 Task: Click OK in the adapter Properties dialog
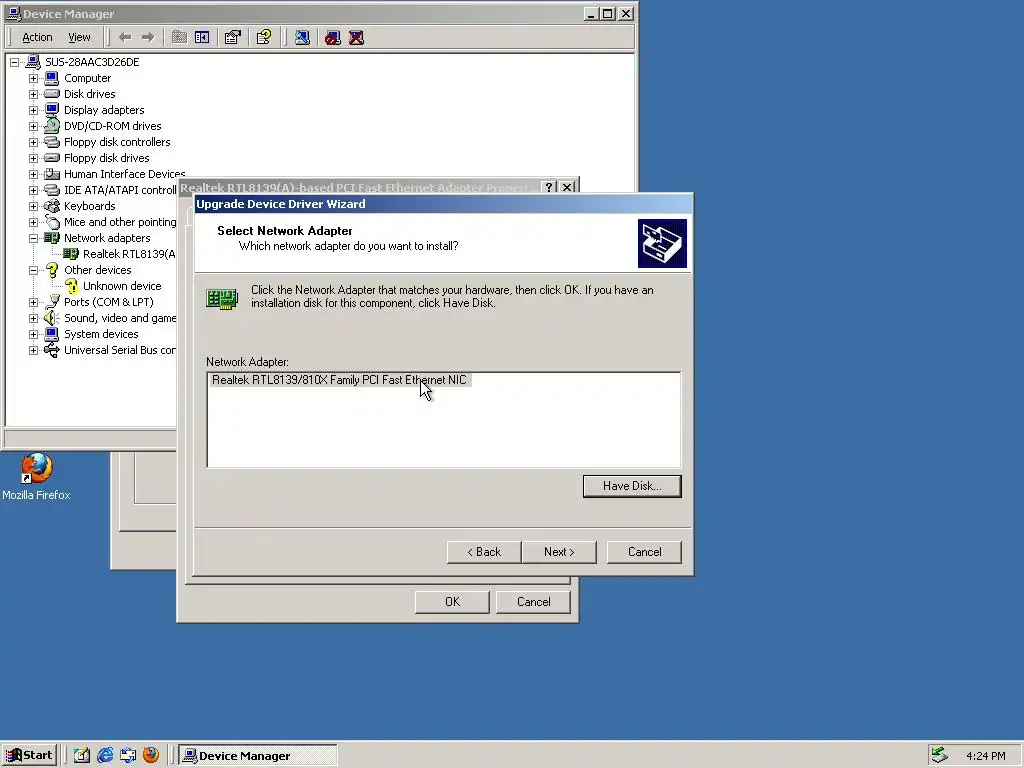point(452,602)
